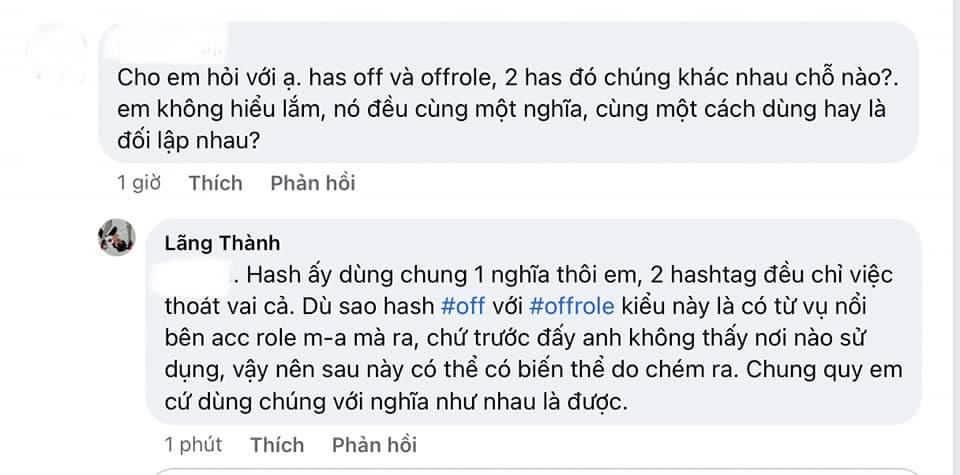Screen dimensions: 960x475
Task: Click the partial comment bubble at bottom edge
Action: pos(540,469)
